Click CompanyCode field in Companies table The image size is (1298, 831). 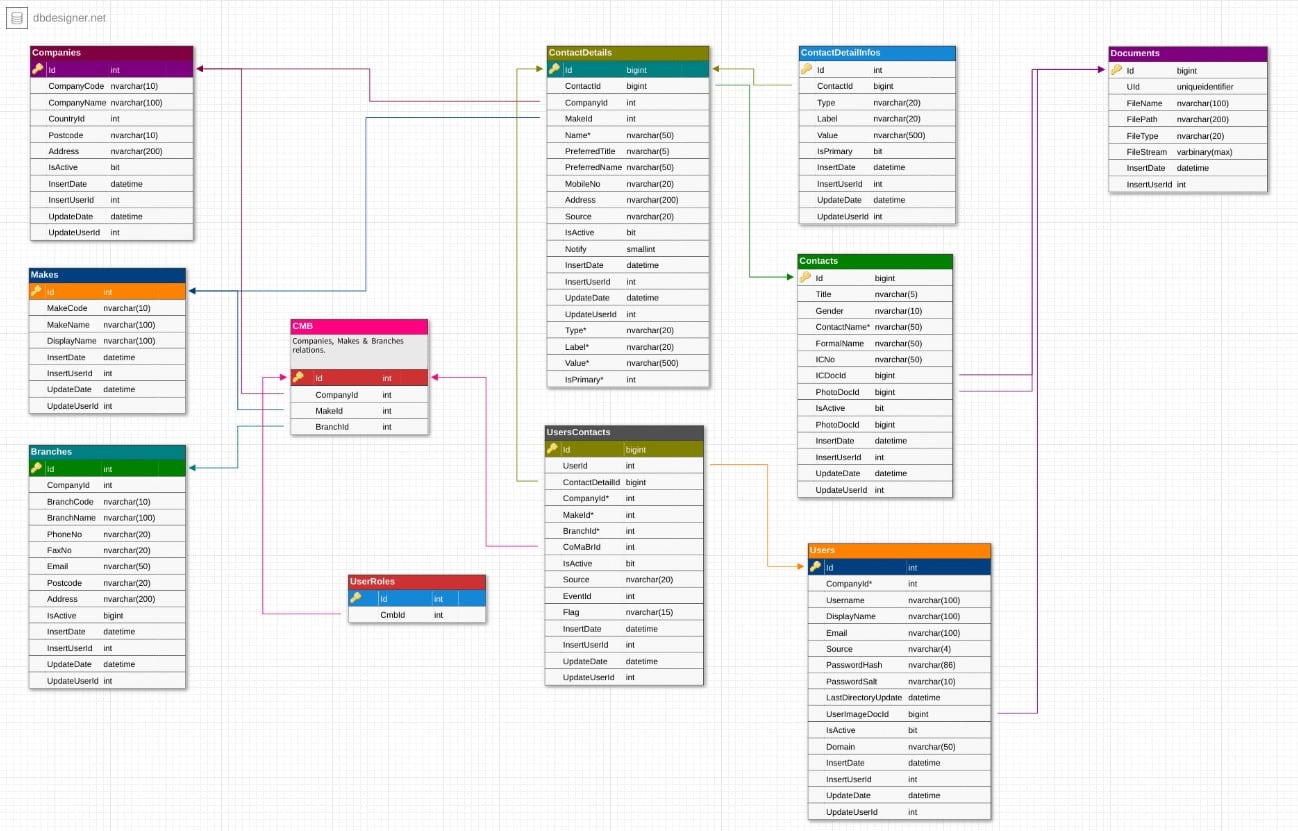[x=111, y=86]
